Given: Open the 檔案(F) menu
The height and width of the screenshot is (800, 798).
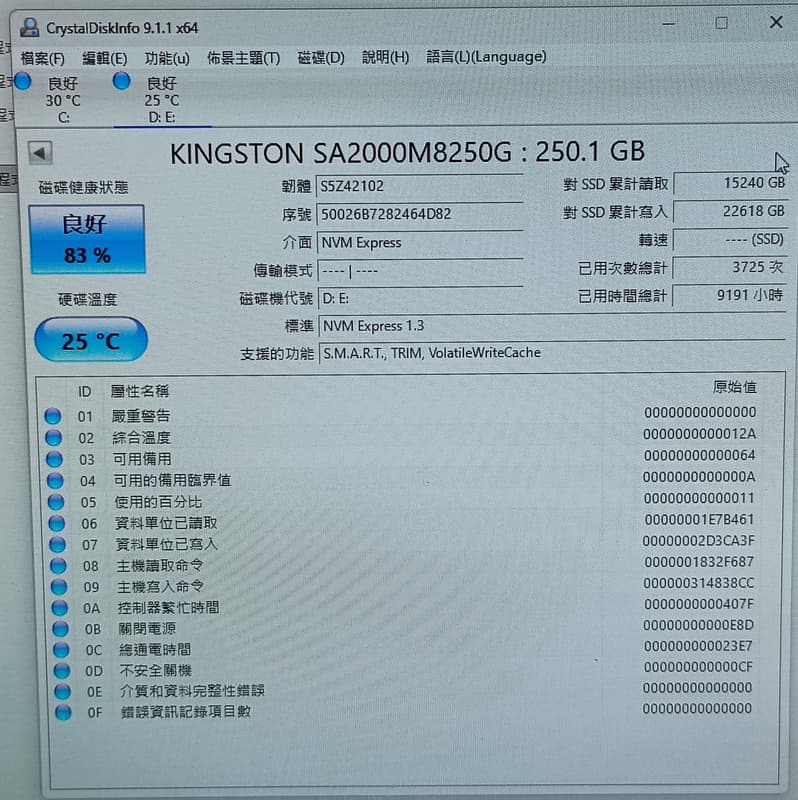Looking at the screenshot, I should click(42, 58).
